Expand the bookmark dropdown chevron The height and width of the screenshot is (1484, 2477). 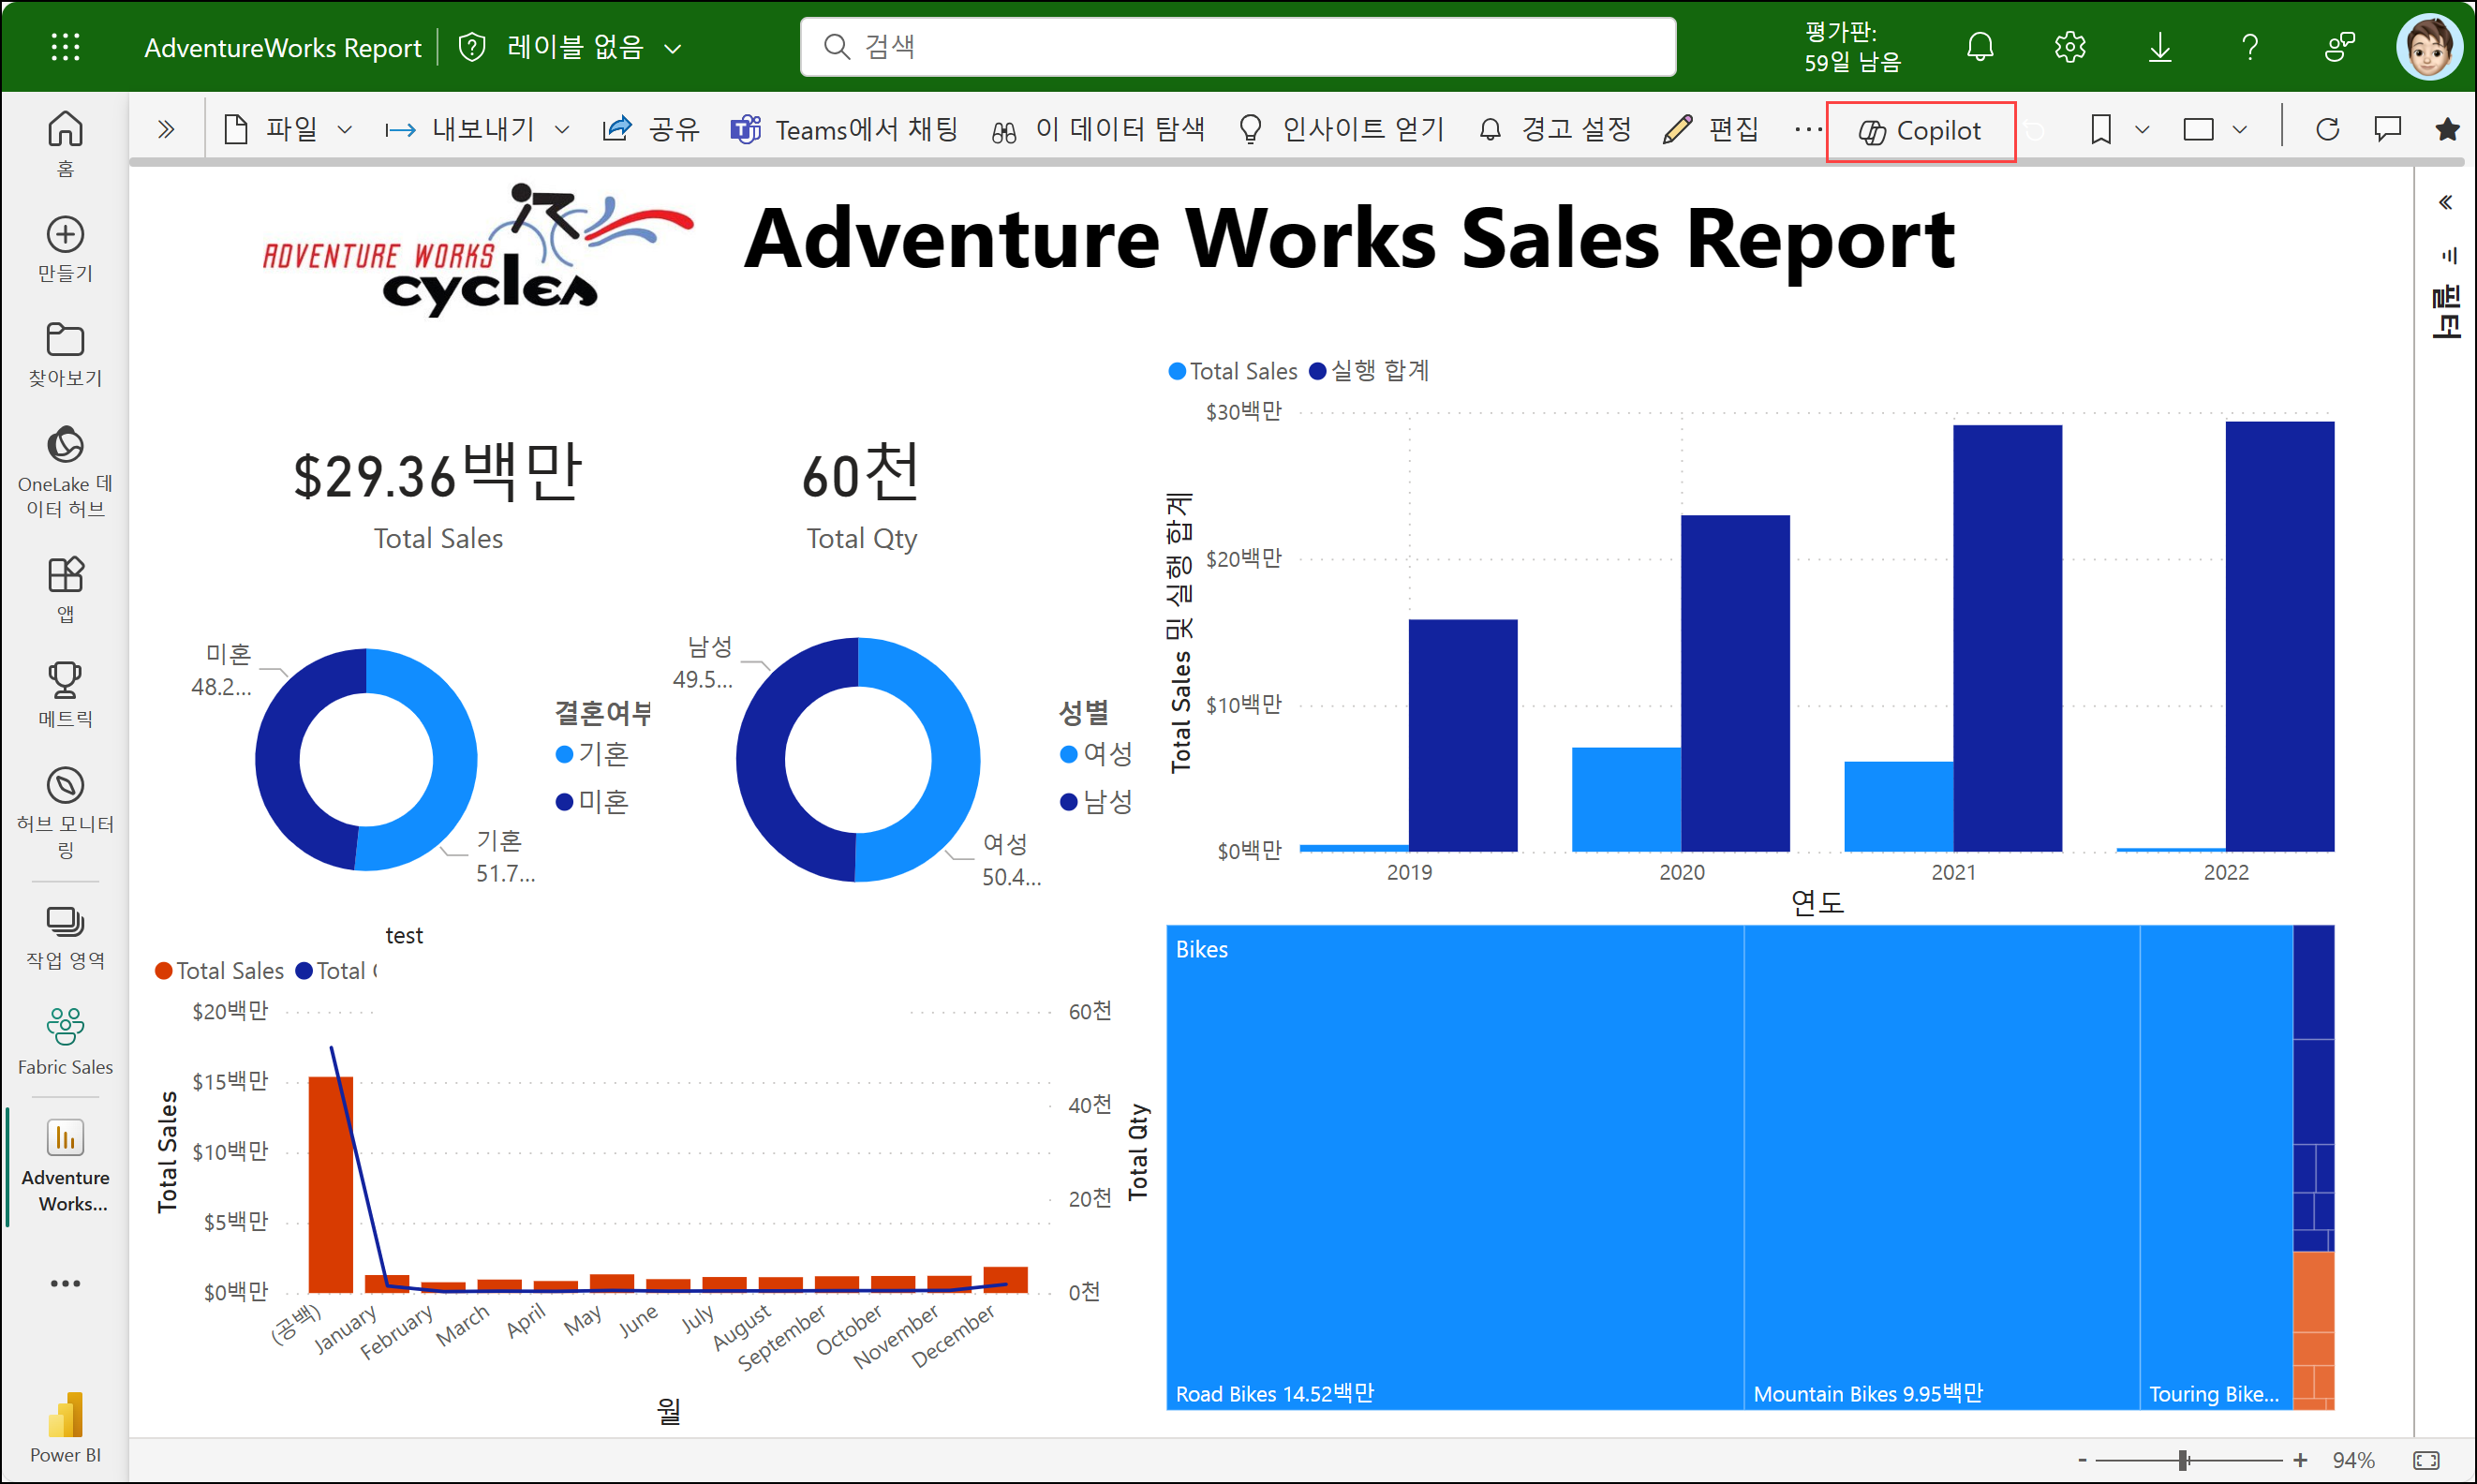(x=2142, y=130)
